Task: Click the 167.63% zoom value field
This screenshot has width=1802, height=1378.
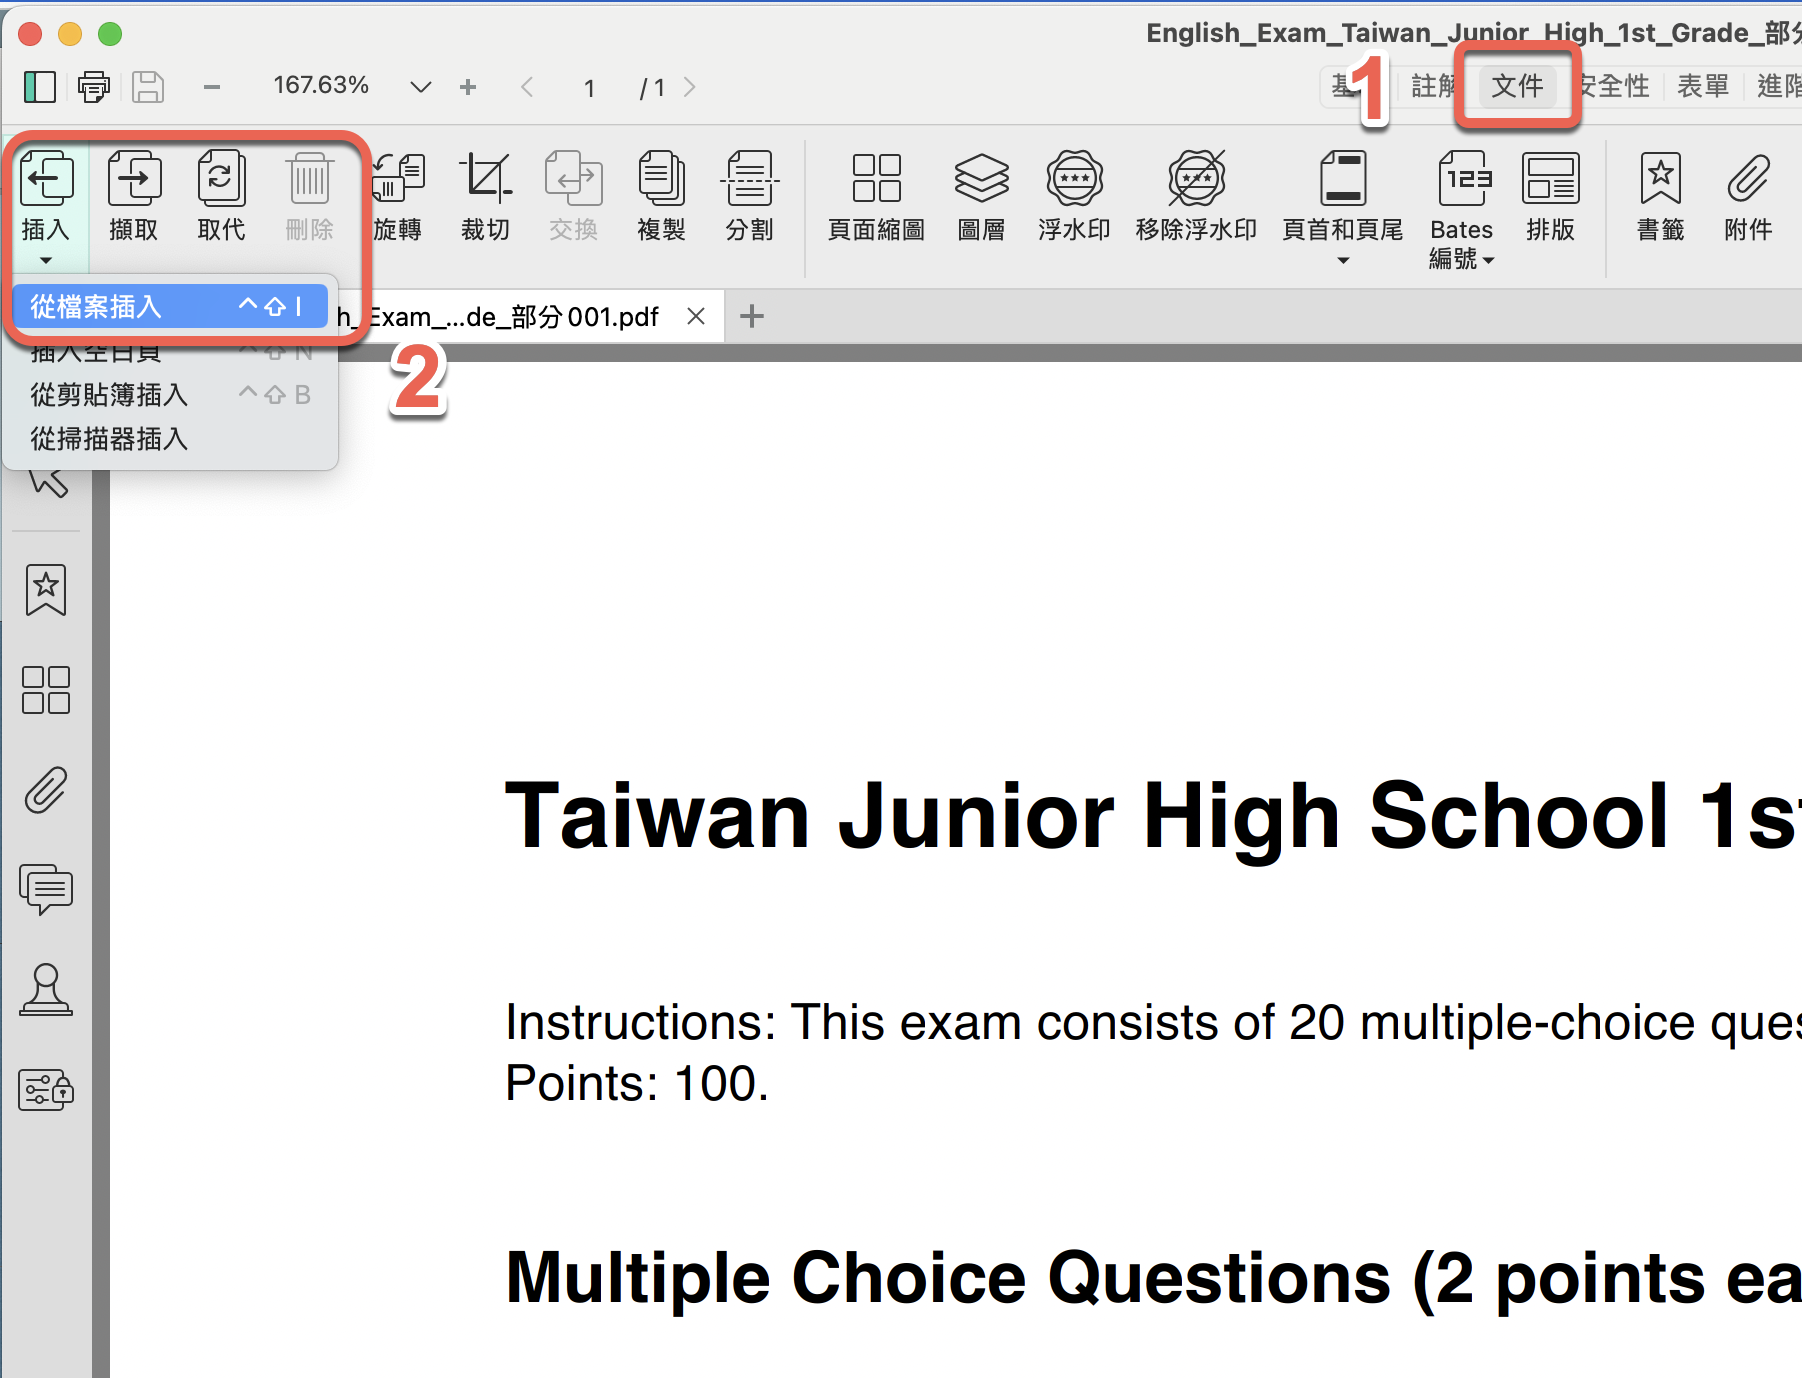Action: click(x=321, y=86)
